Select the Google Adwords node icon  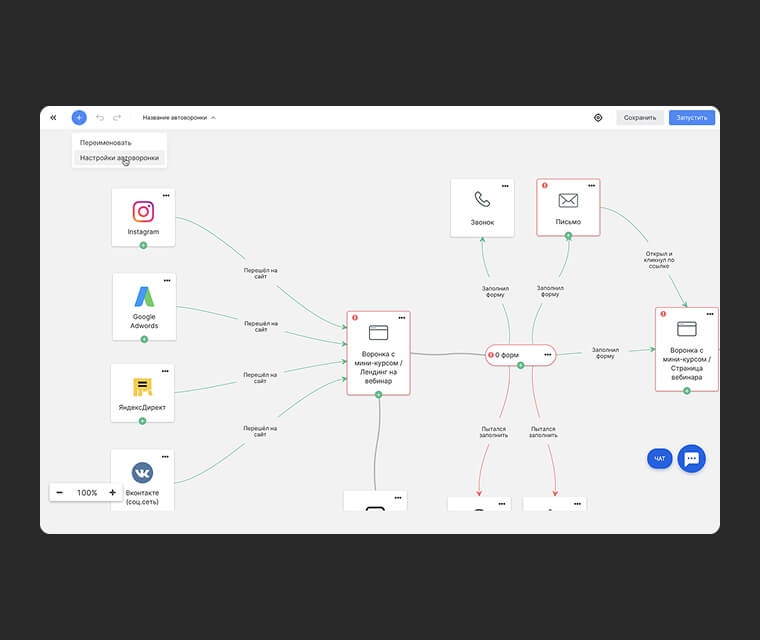click(x=144, y=296)
